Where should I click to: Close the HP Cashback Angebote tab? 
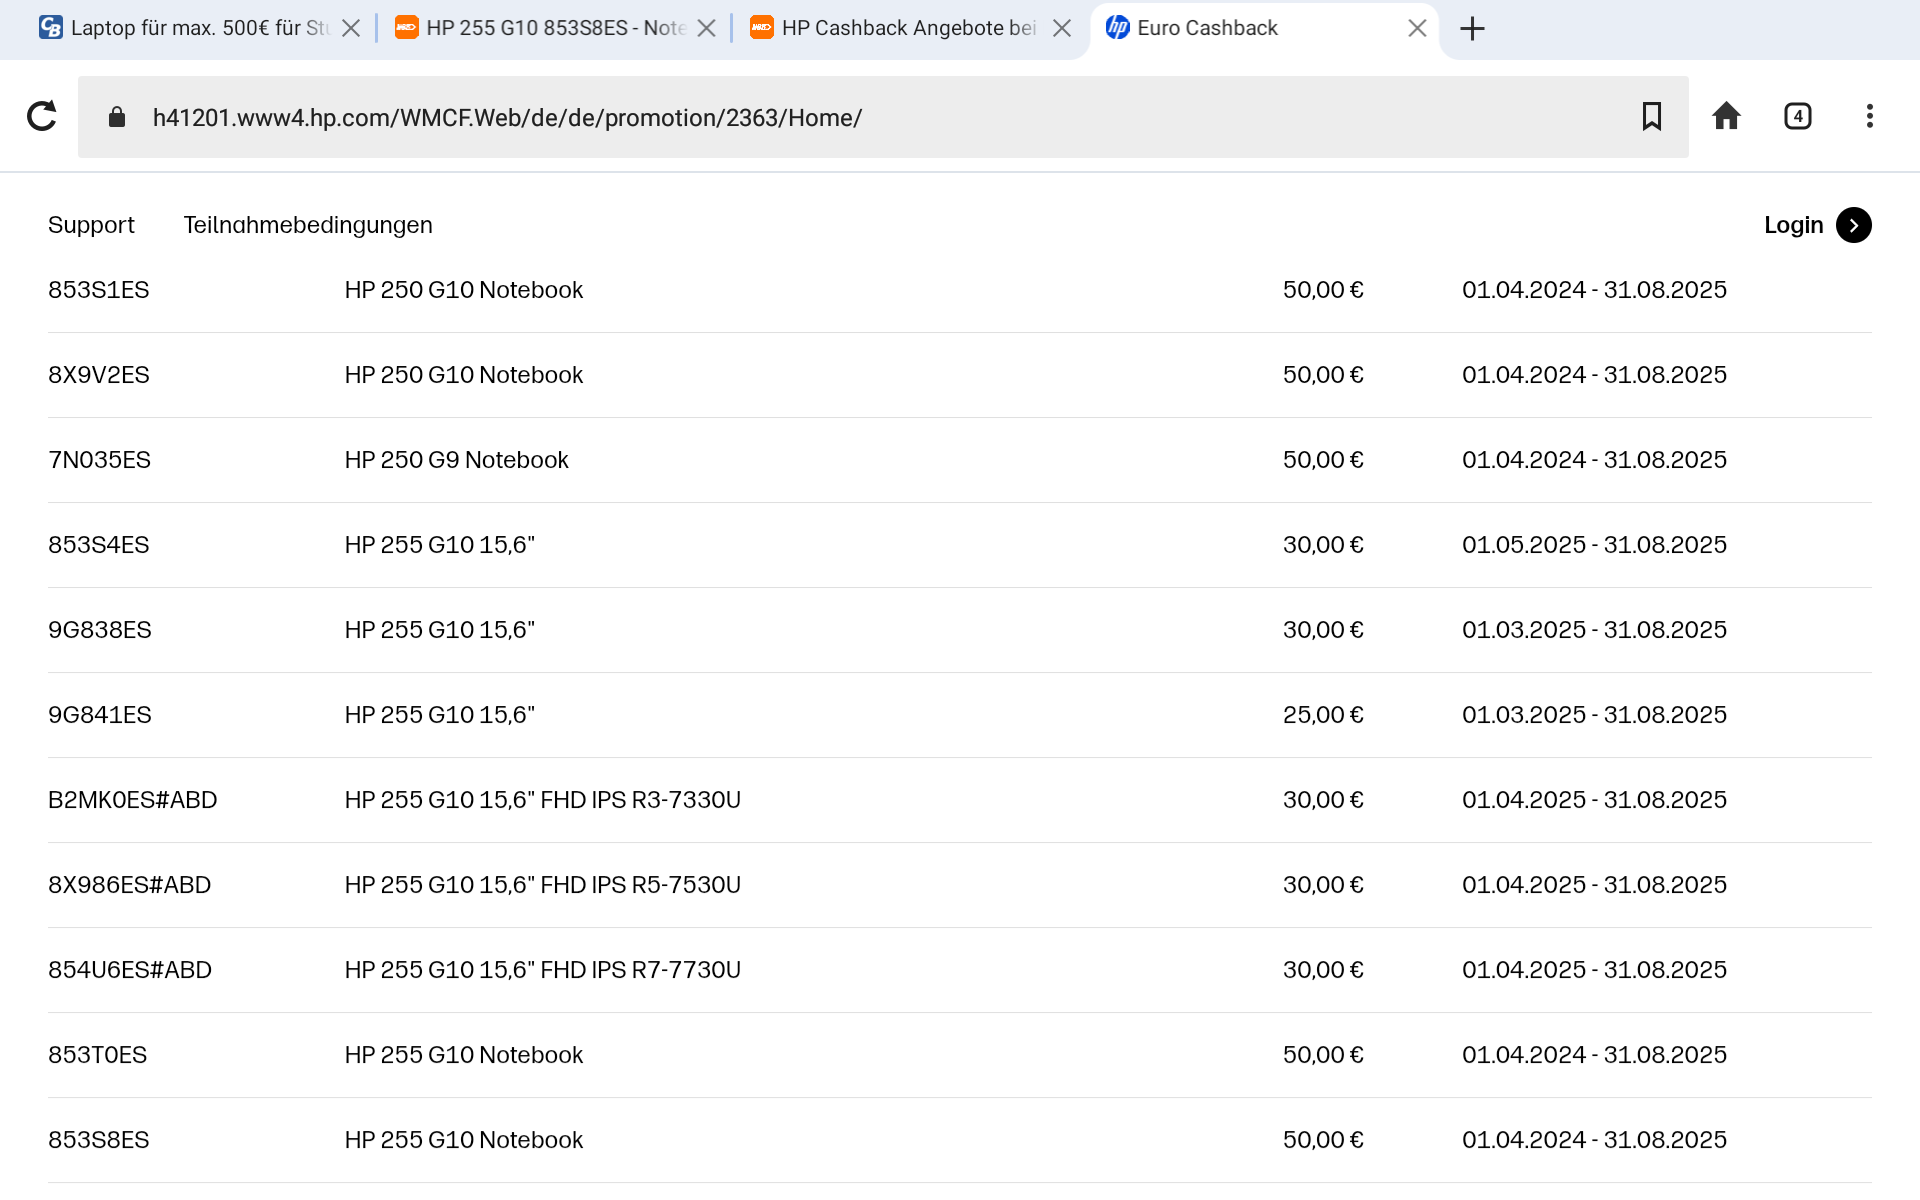pos(1062,28)
